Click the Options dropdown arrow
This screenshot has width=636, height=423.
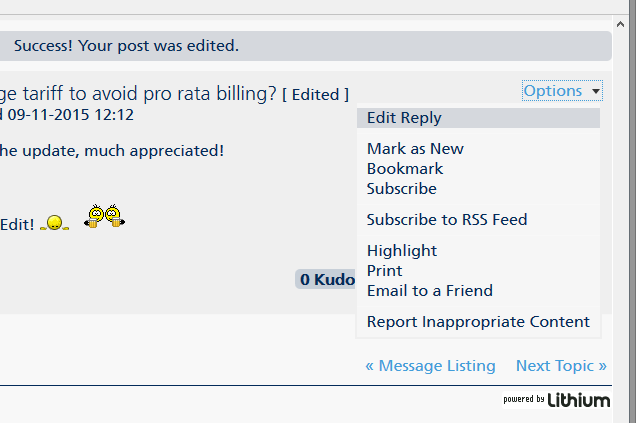coord(596,92)
